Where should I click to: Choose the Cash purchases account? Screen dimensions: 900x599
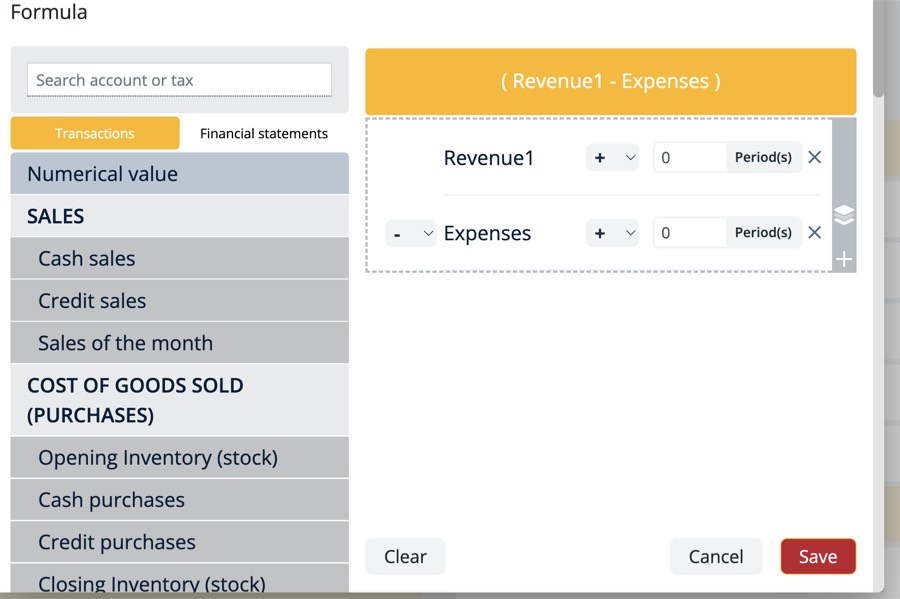180,500
